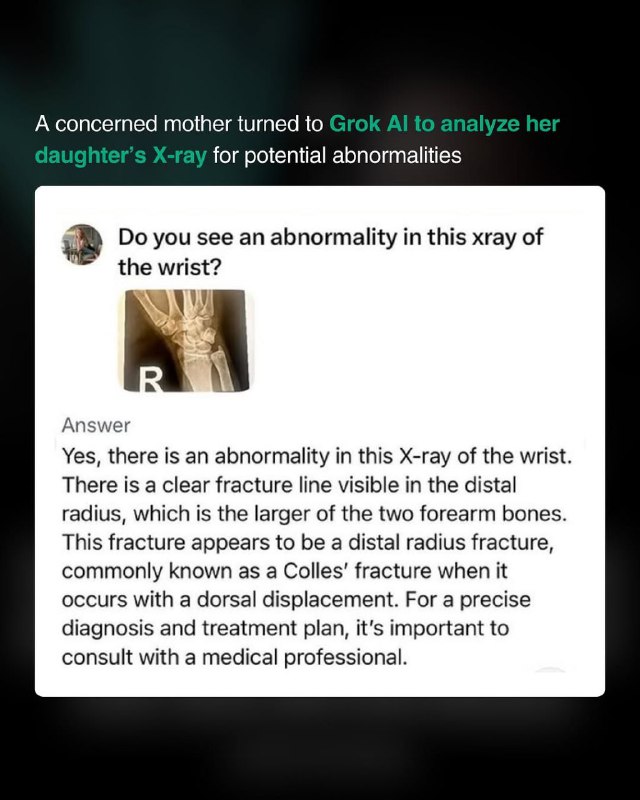This screenshot has height=800, width=640.
Task: Click the R marker on the X-ray
Action: tap(150, 379)
